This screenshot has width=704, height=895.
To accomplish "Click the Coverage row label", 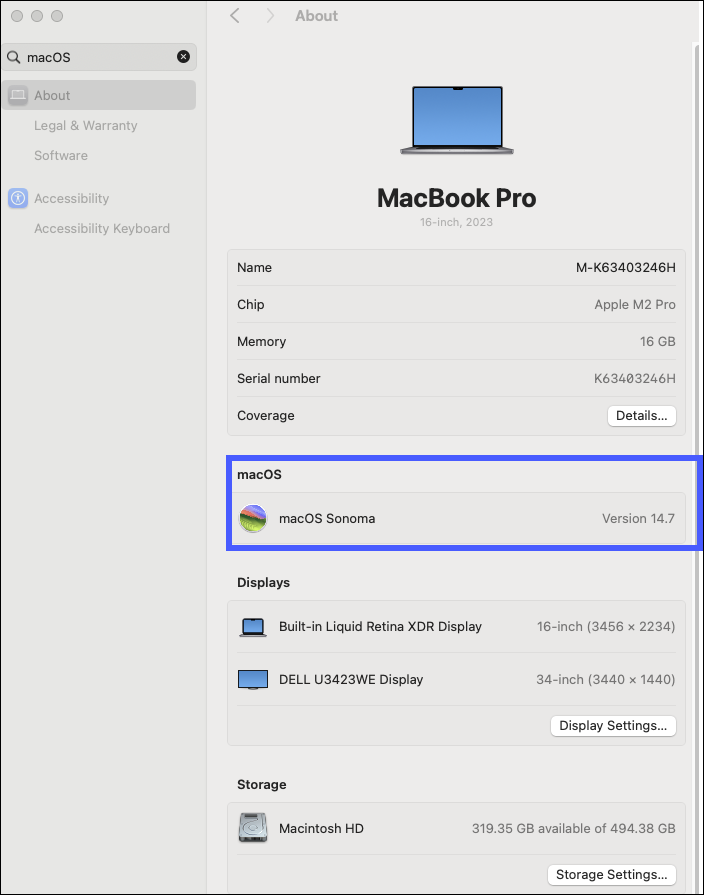I will click(x=265, y=416).
